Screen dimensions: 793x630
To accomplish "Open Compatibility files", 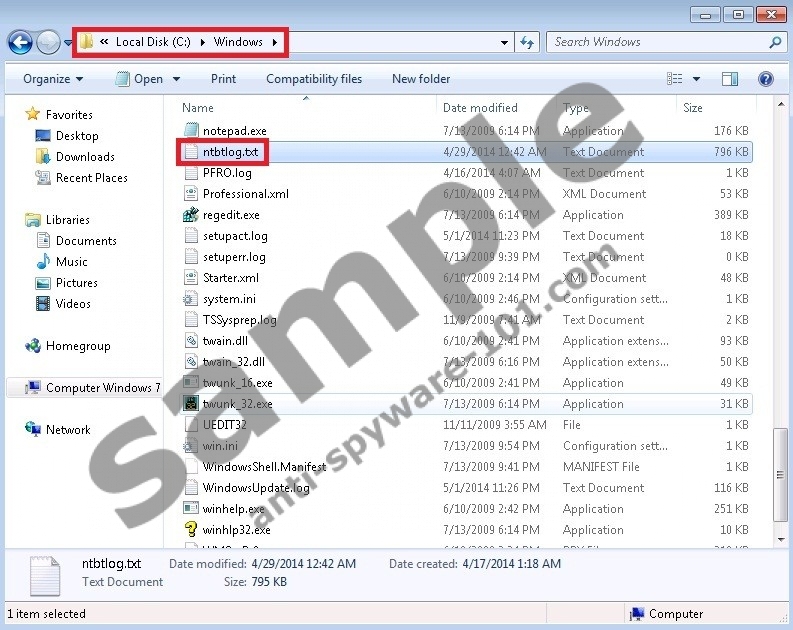I will [314, 79].
